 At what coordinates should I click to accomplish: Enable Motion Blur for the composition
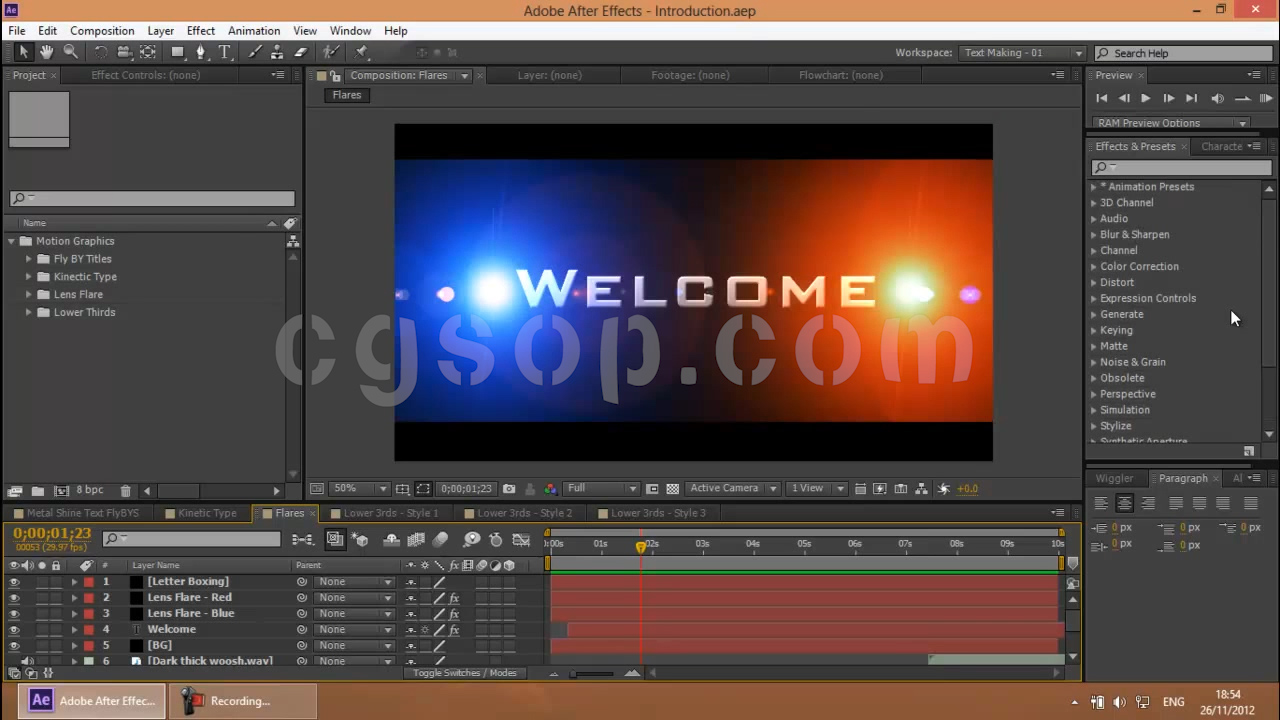tap(440, 539)
